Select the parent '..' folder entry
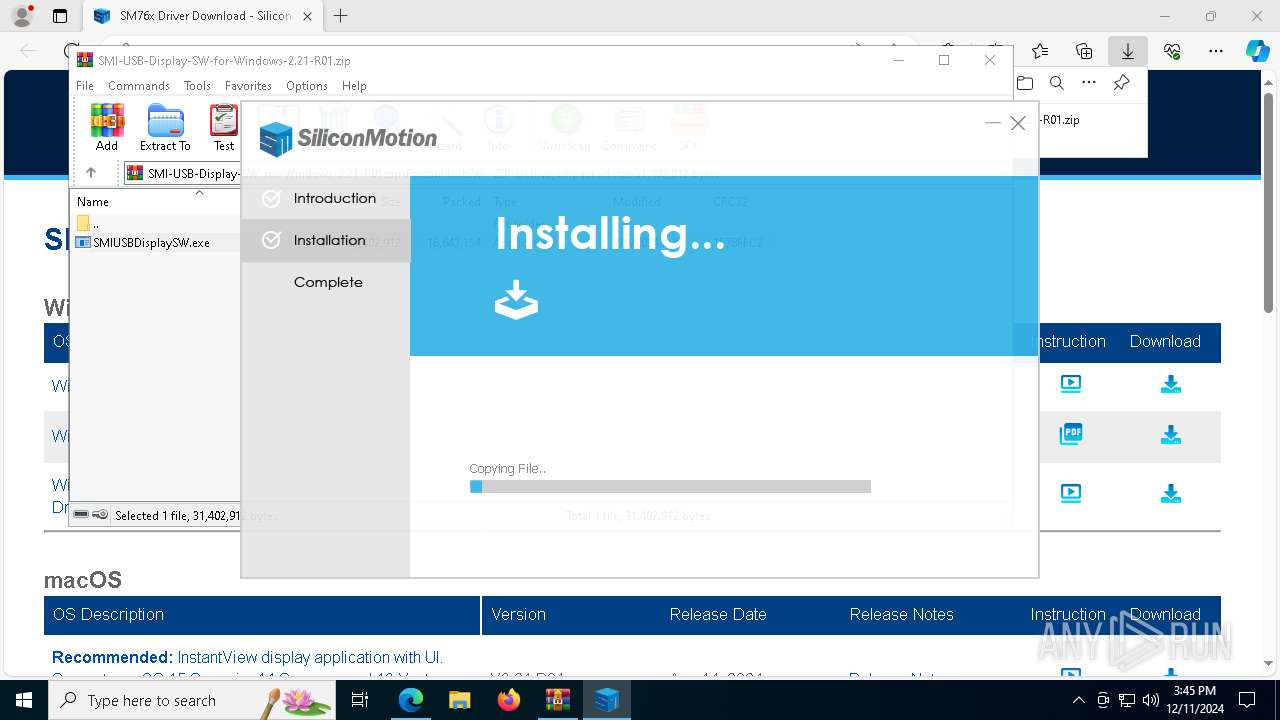This screenshot has width=1280, height=720. 88,223
